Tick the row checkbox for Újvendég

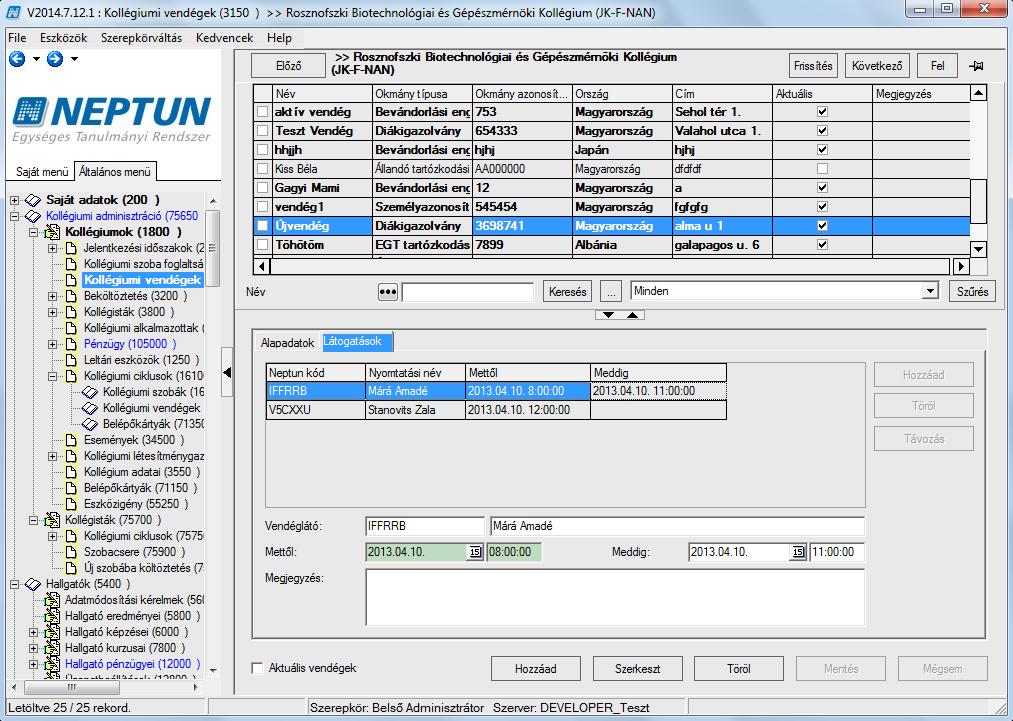(x=262, y=226)
